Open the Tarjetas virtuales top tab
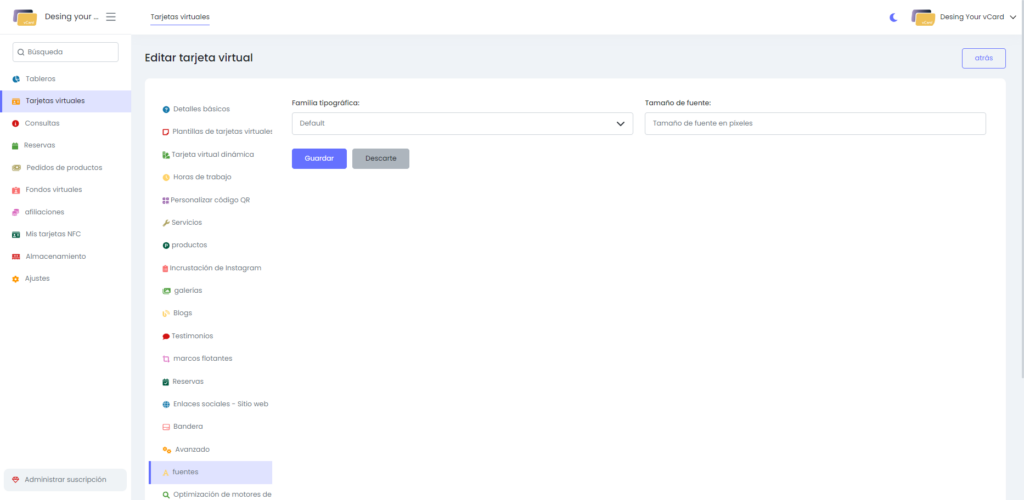 [180, 17]
